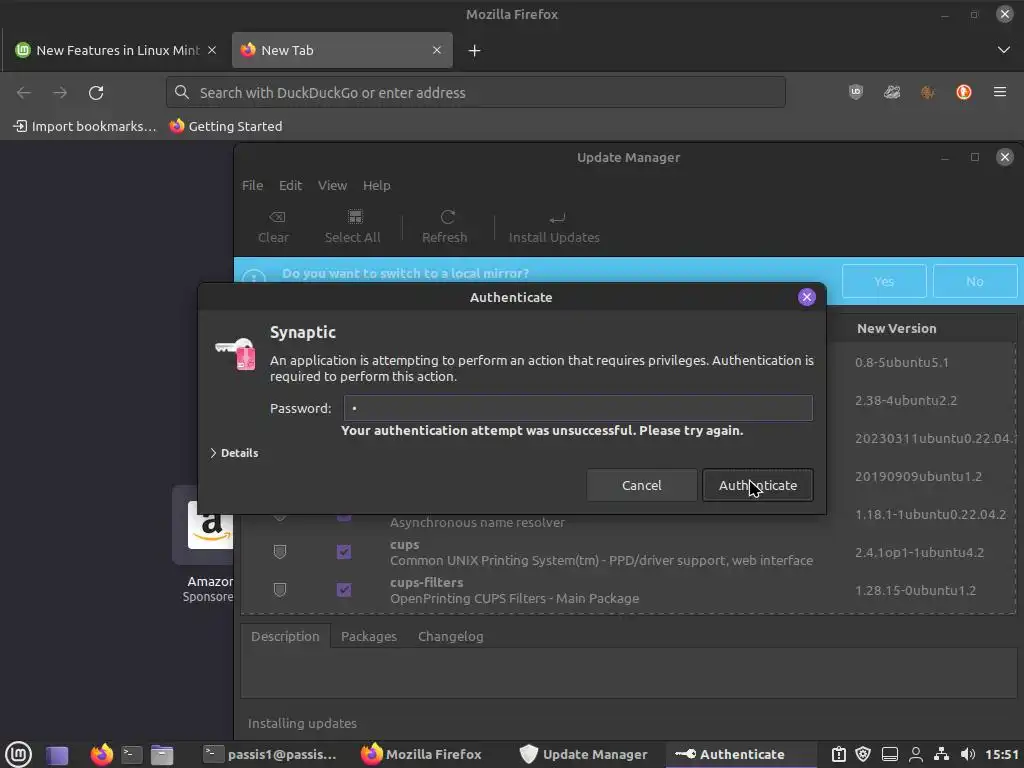Focus the DuckDuckGo search address bar
1024x768 pixels.
pos(475,93)
